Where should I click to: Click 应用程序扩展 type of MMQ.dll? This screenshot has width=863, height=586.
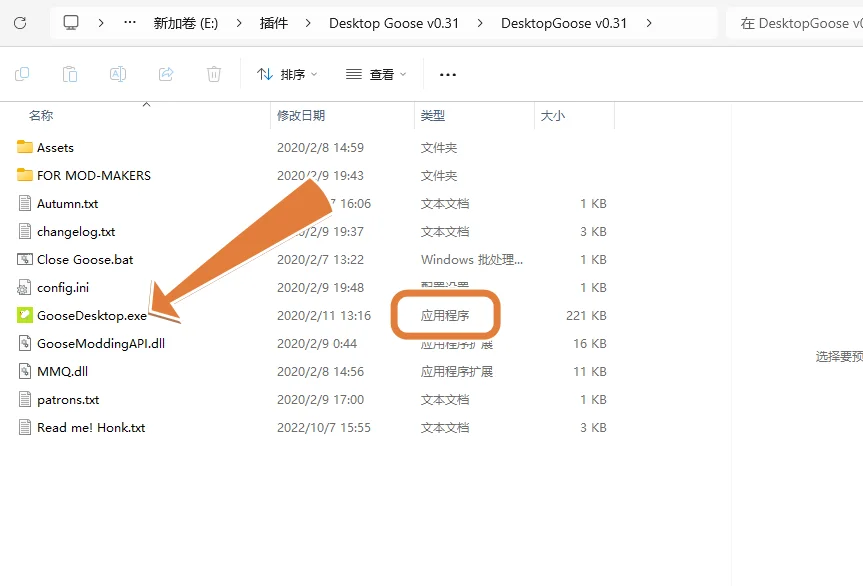point(456,372)
